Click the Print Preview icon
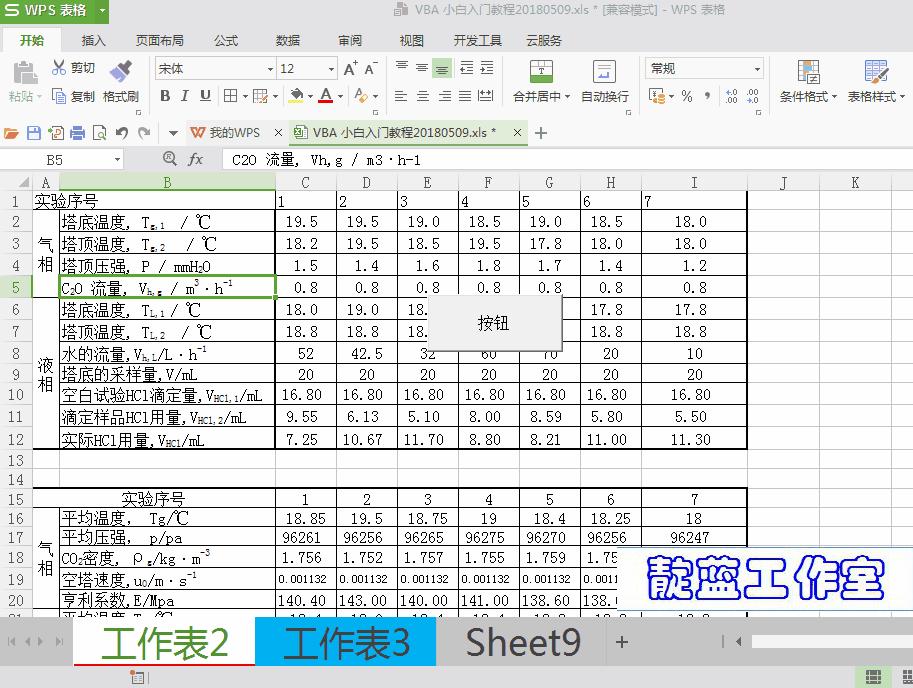Viewport: 913px width, 688px height. click(101, 131)
